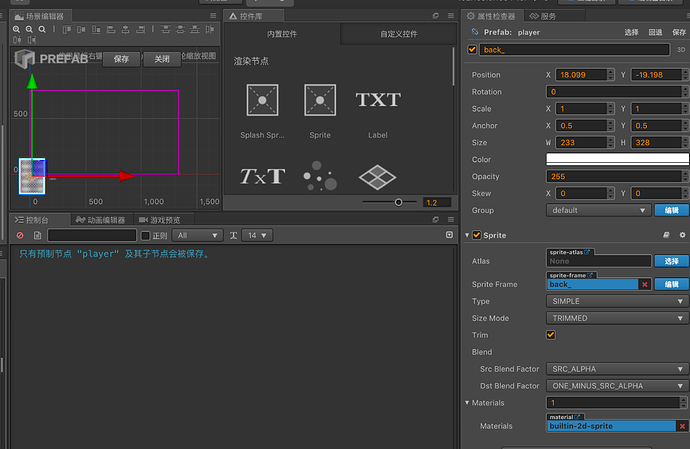This screenshot has width=690, height=449.
Task: Open the 动画编辑器 tab
Action: [100, 220]
